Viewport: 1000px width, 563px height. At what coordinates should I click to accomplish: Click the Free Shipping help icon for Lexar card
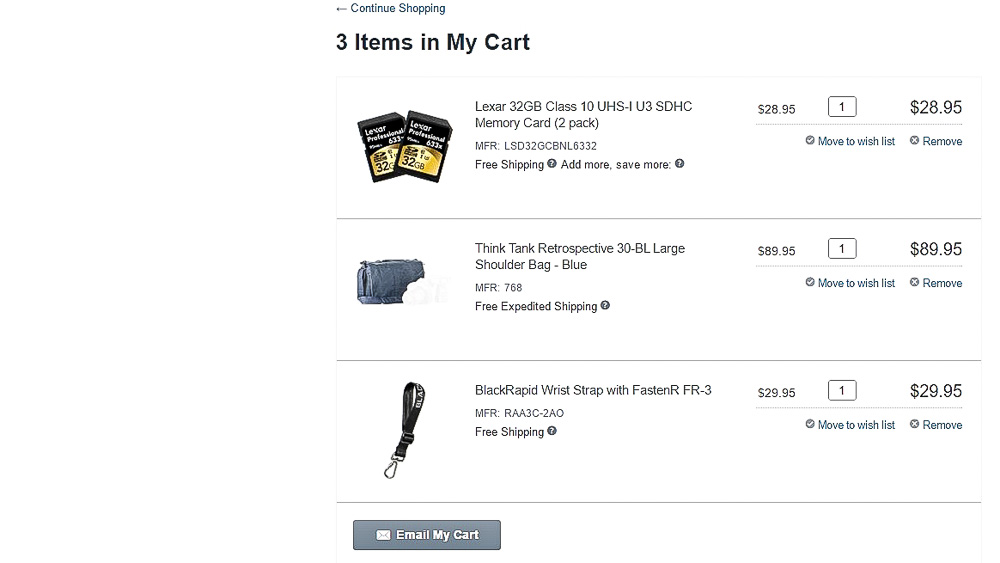[552, 164]
